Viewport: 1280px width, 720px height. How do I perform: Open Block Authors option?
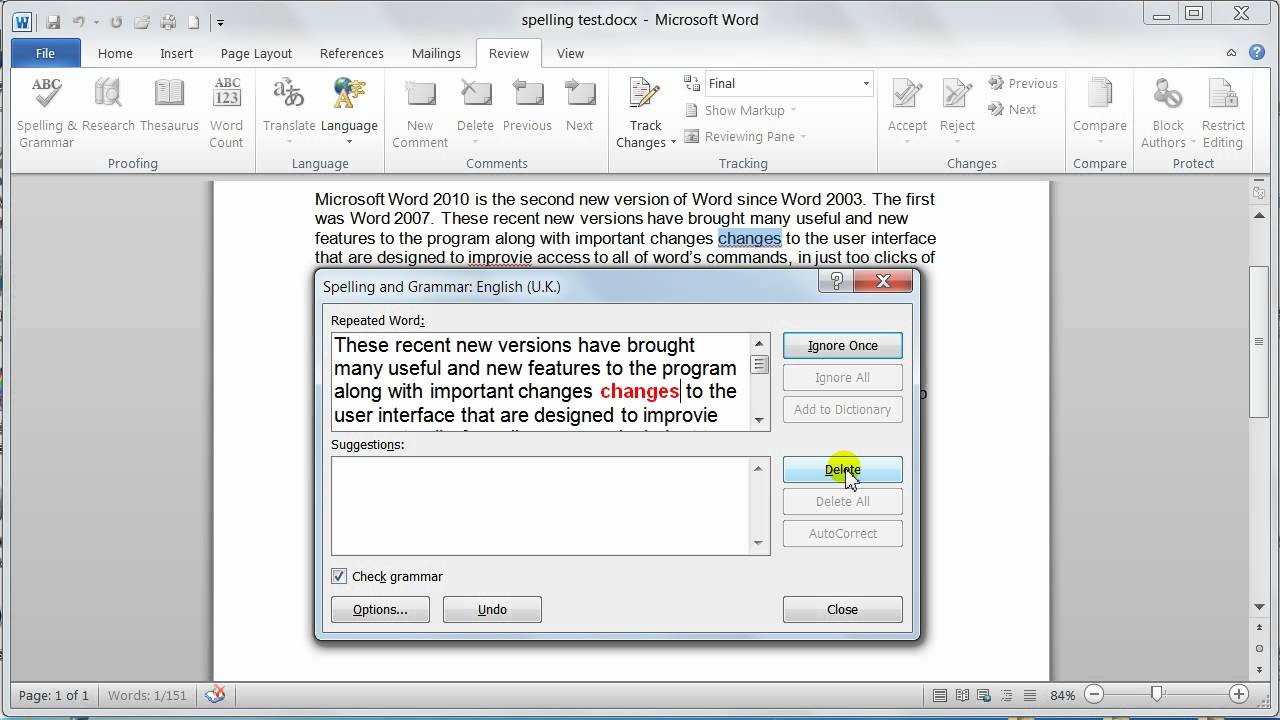(1168, 113)
